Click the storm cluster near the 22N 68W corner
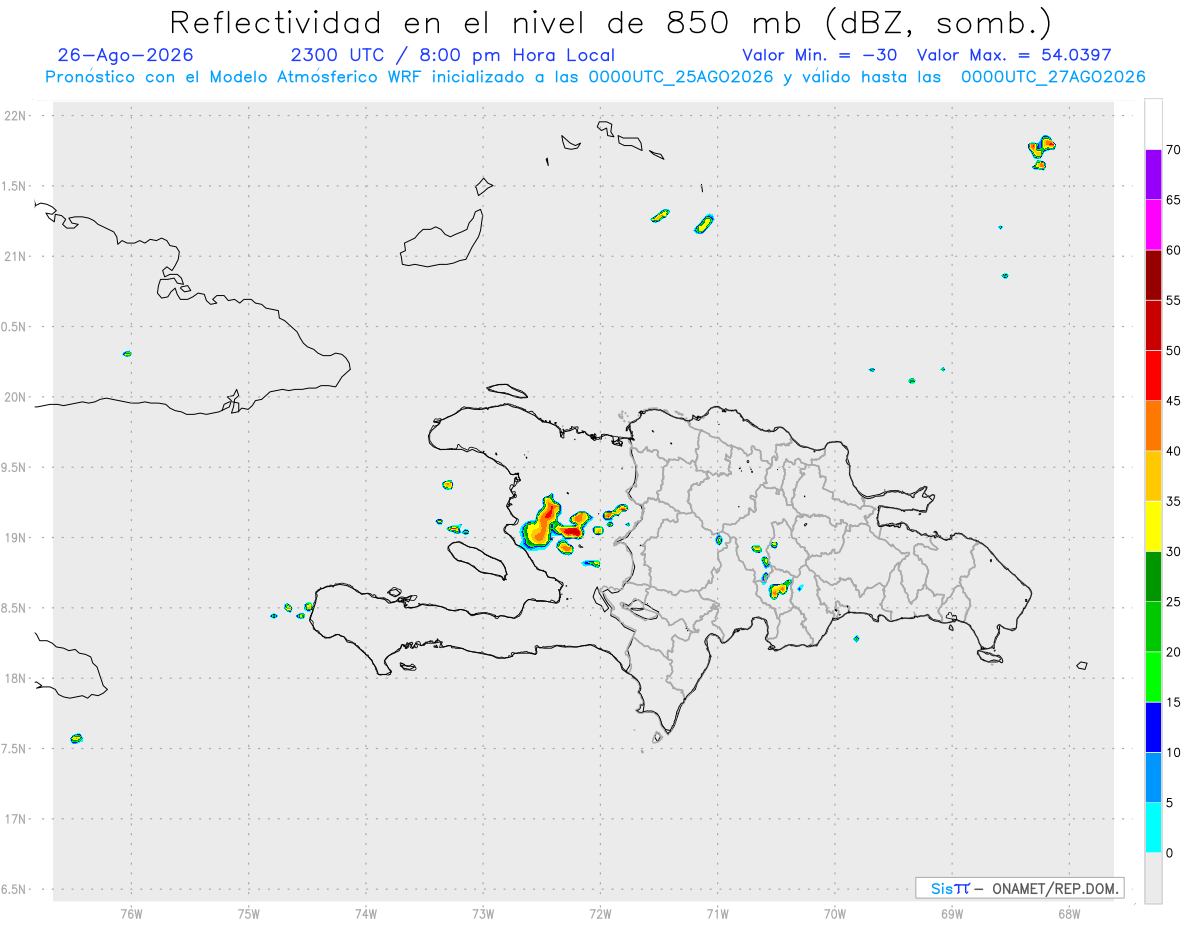Screen dimensions: 1200x927 (1041, 151)
